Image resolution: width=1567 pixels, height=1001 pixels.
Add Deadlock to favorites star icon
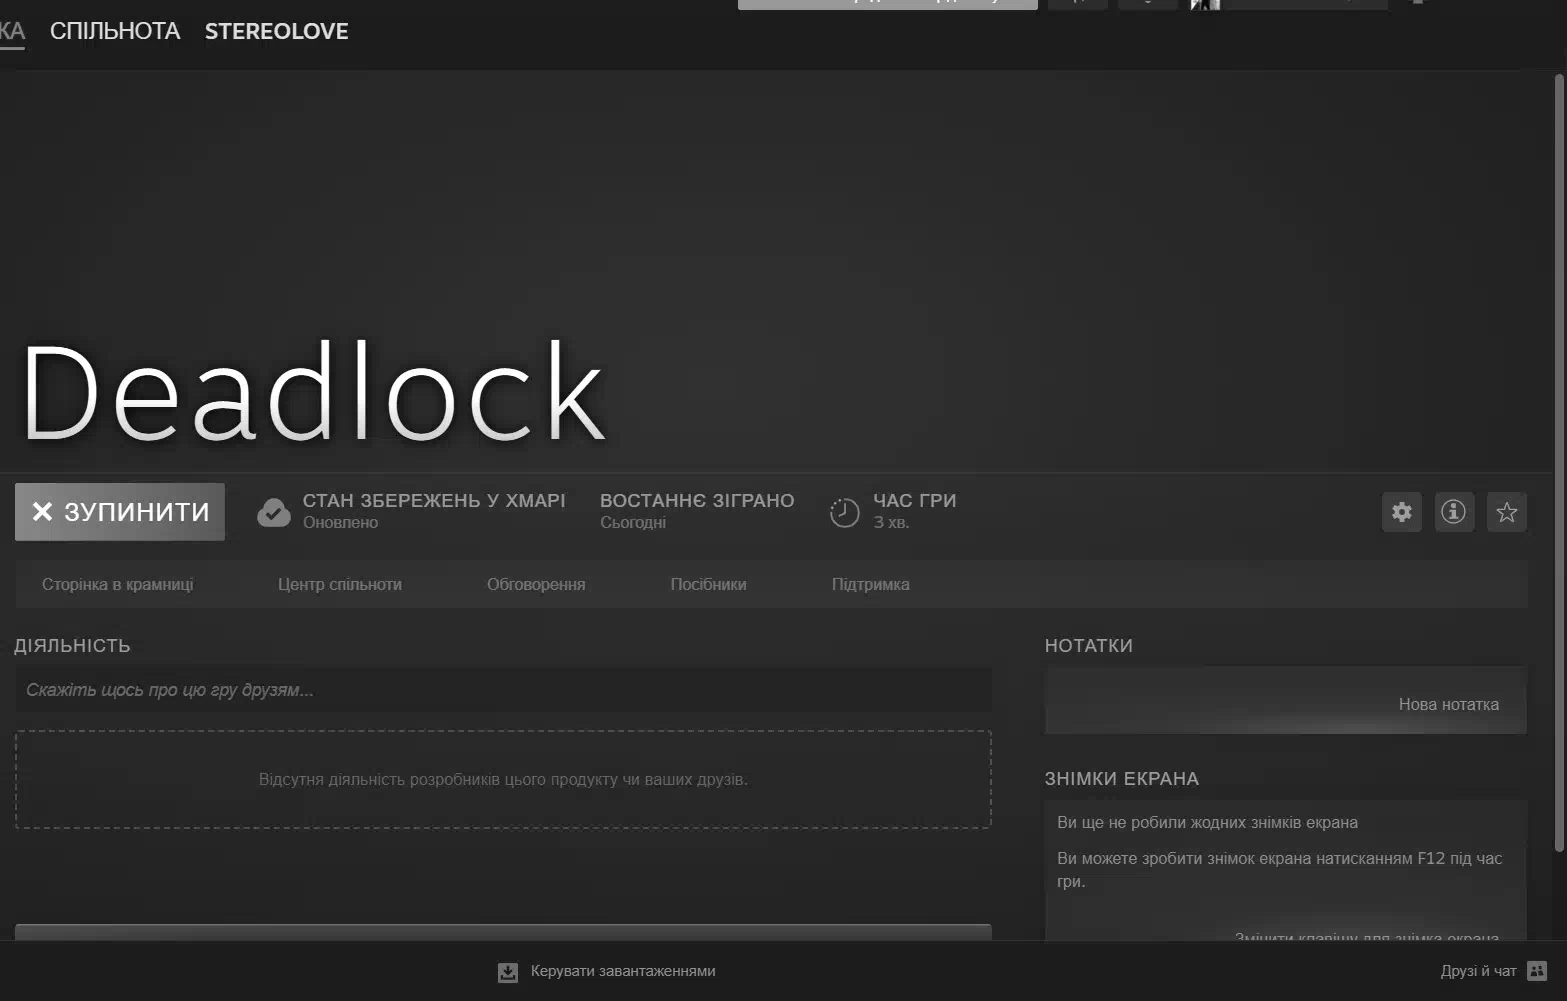click(1507, 512)
